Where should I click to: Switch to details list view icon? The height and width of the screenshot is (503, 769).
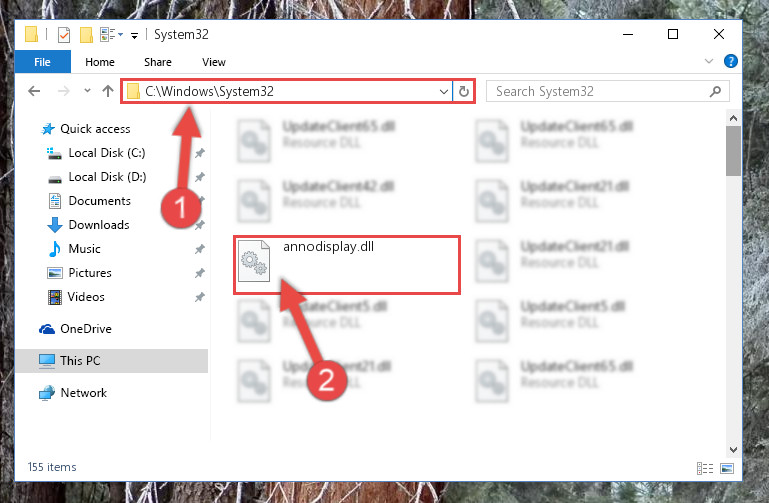tap(705, 468)
